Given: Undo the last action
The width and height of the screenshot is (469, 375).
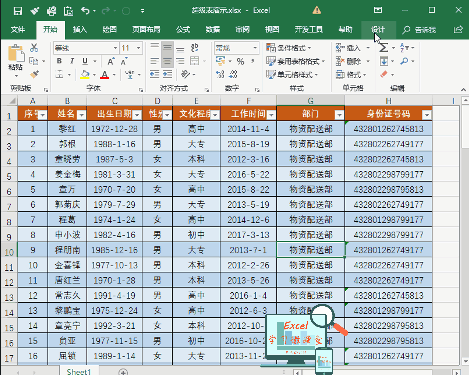Looking at the screenshot, I should tap(85, 11).
